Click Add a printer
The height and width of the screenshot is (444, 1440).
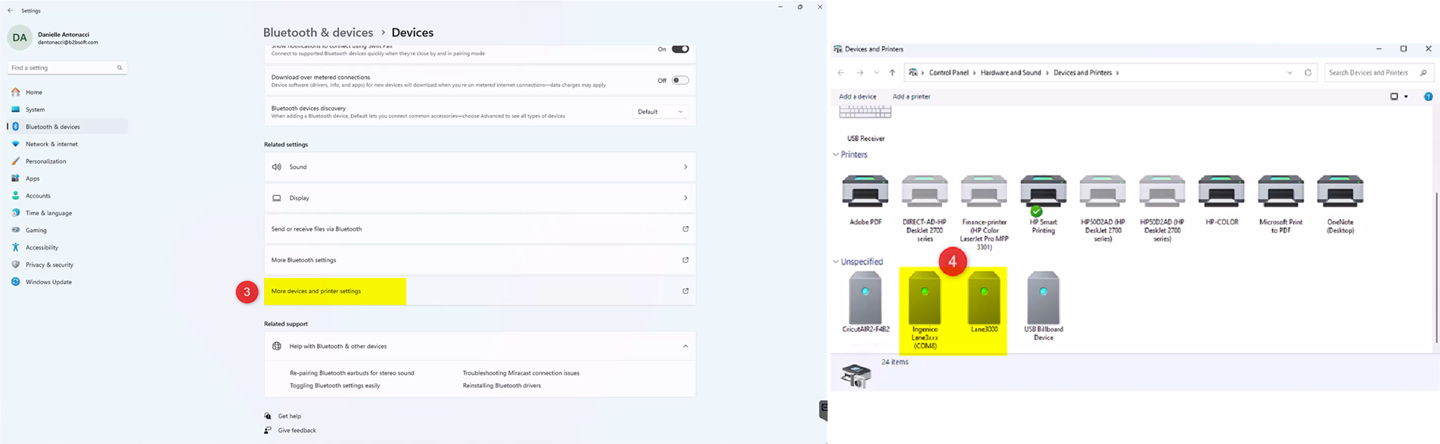[911, 96]
